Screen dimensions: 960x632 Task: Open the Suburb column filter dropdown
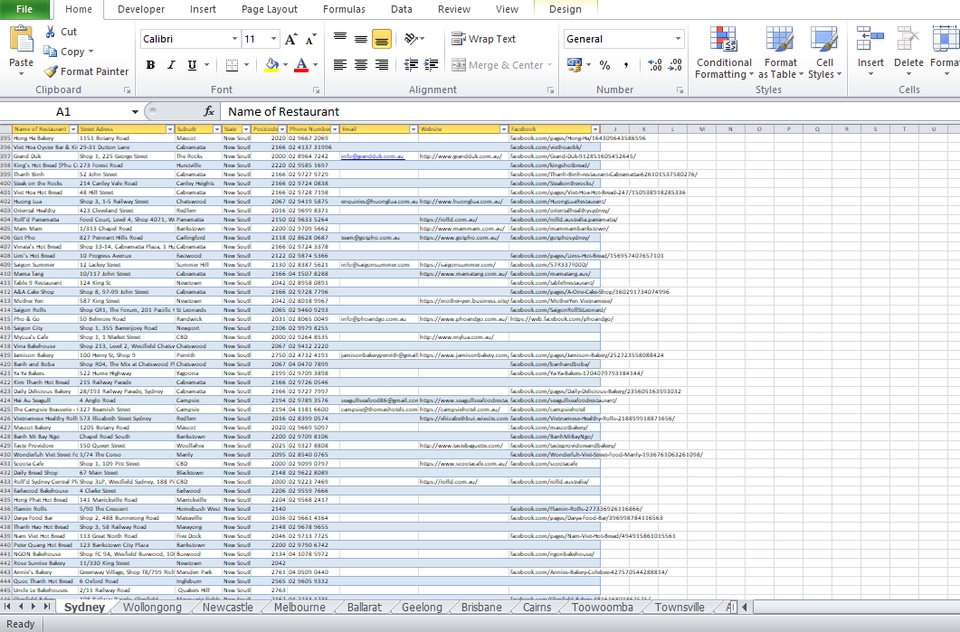pyautogui.click(x=217, y=129)
